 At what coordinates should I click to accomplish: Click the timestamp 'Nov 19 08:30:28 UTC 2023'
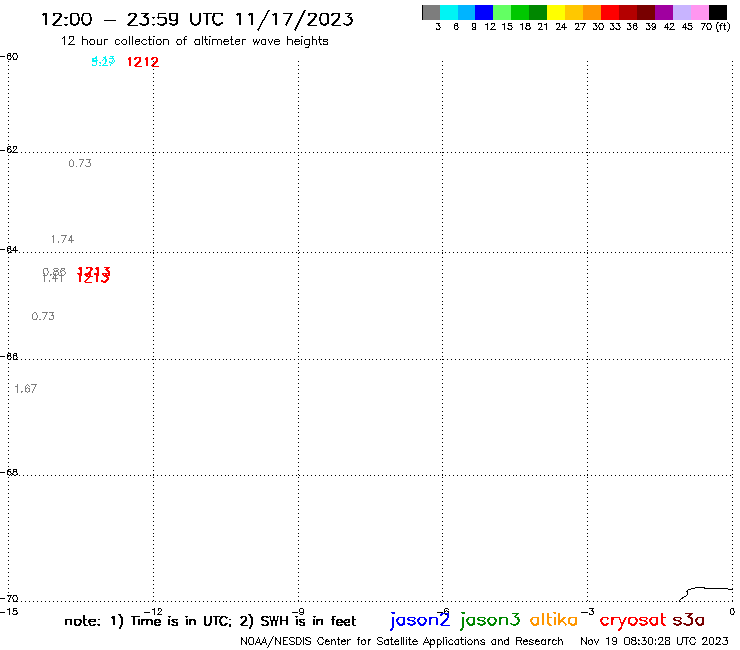[x=654, y=641]
